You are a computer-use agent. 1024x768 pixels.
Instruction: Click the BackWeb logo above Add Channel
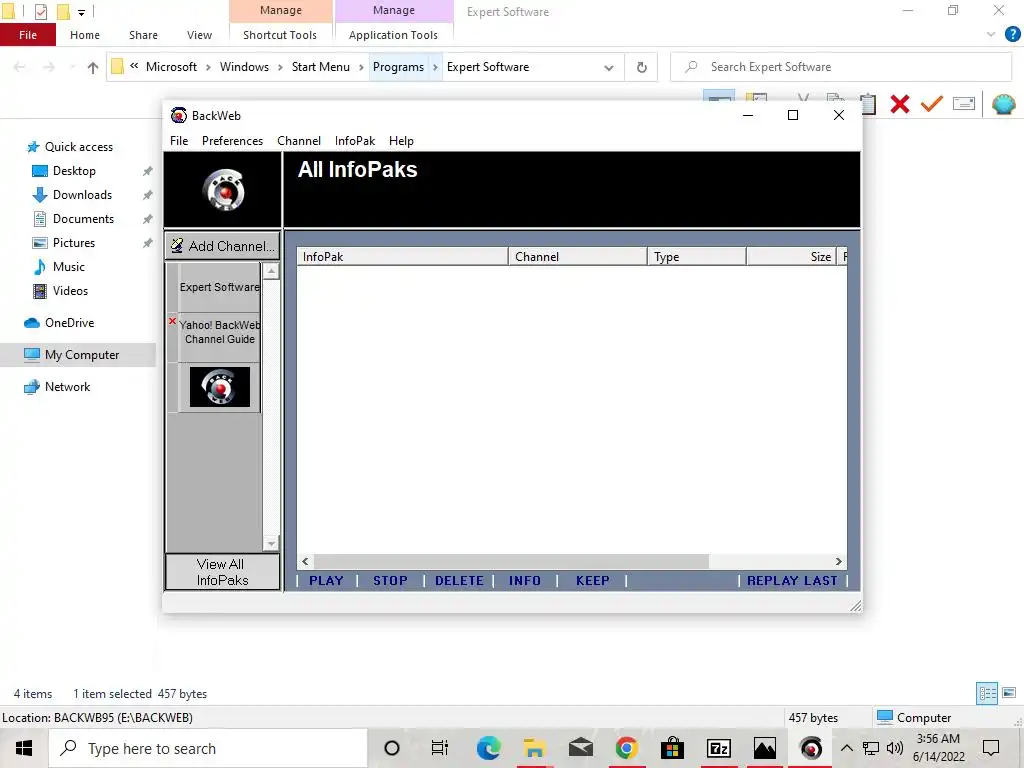[223, 190]
